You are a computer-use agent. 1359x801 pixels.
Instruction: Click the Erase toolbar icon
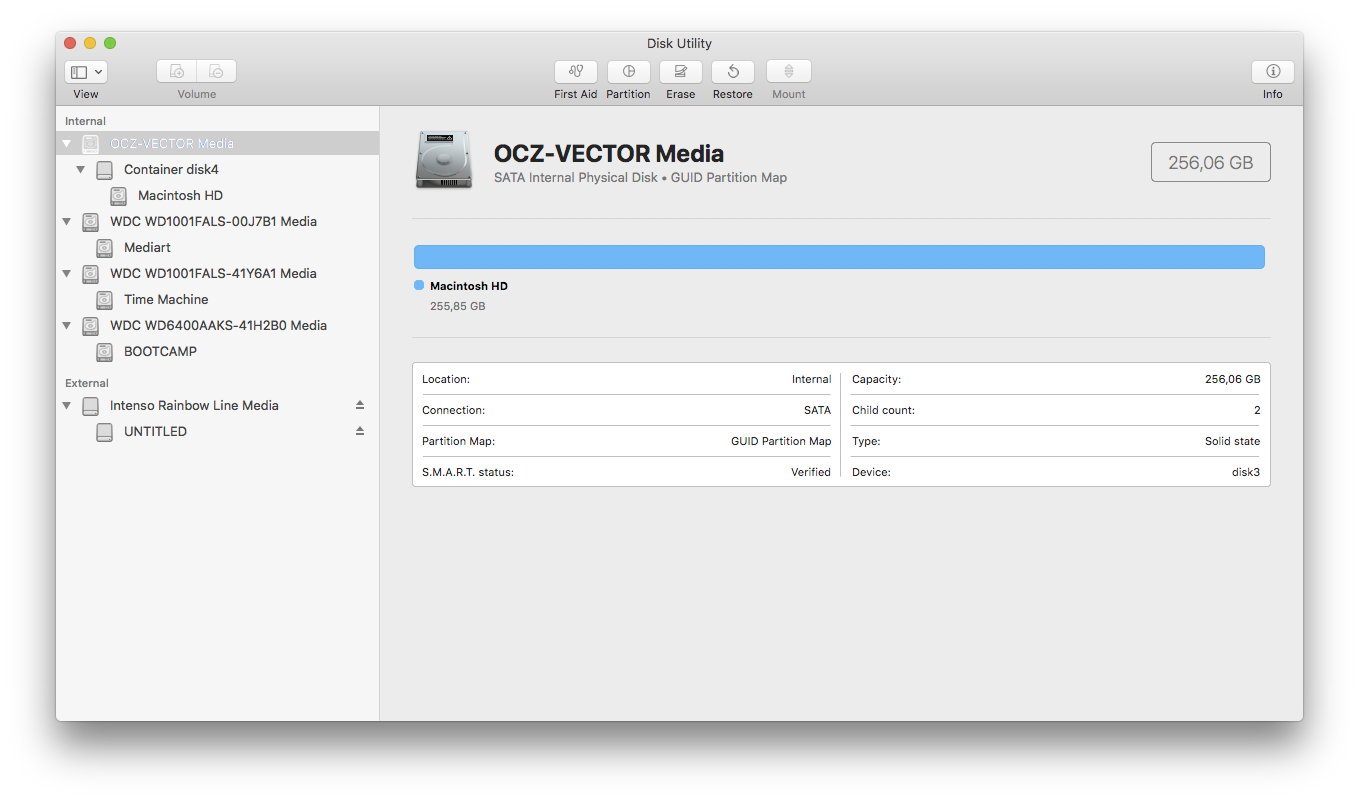pos(681,72)
